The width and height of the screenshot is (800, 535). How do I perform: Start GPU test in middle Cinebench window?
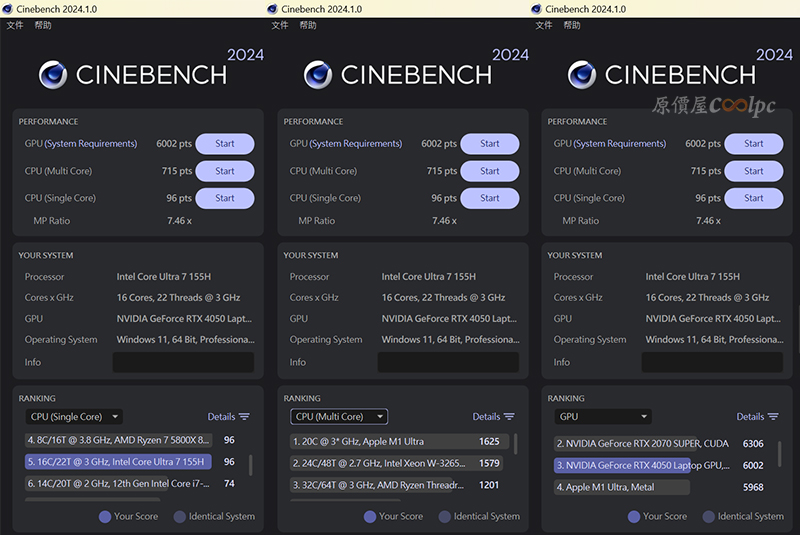(x=490, y=144)
